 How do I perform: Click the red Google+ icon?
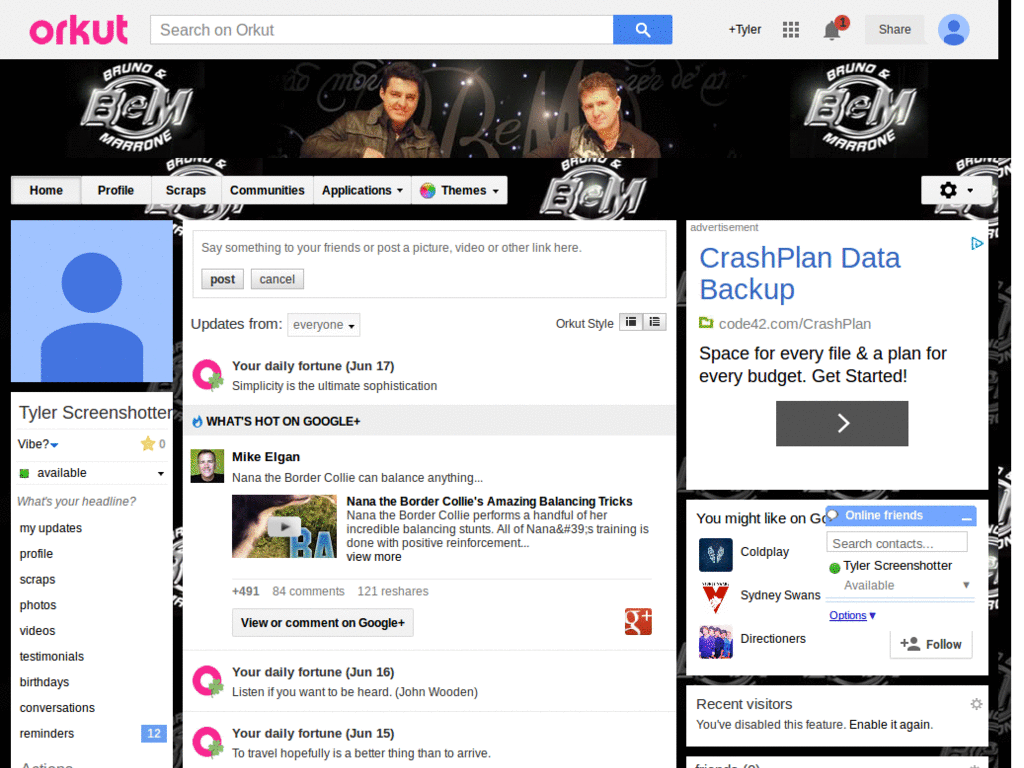pyautogui.click(x=637, y=622)
